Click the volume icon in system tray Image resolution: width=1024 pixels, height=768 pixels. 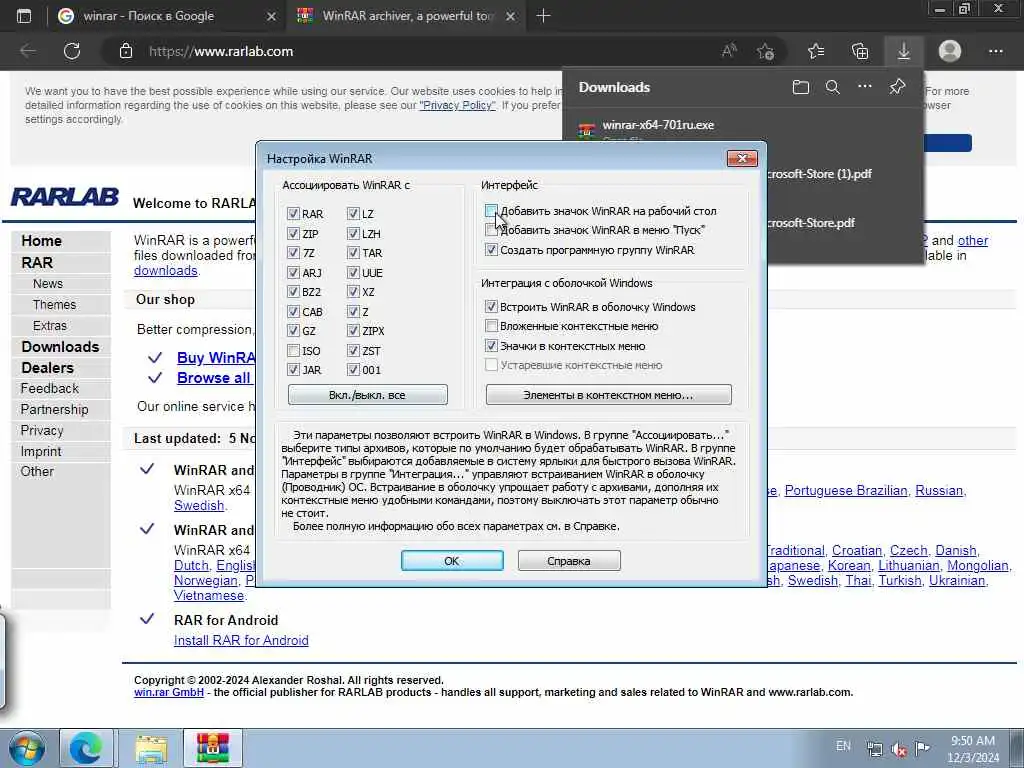[899, 750]
